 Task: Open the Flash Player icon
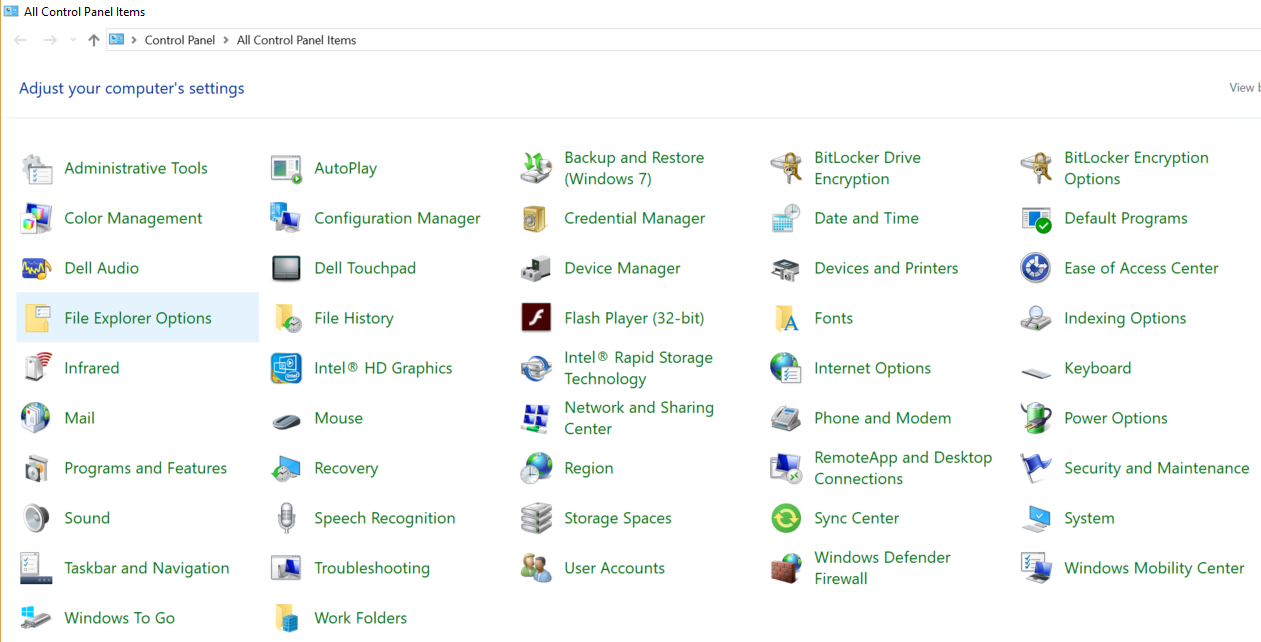coord(537,319)
